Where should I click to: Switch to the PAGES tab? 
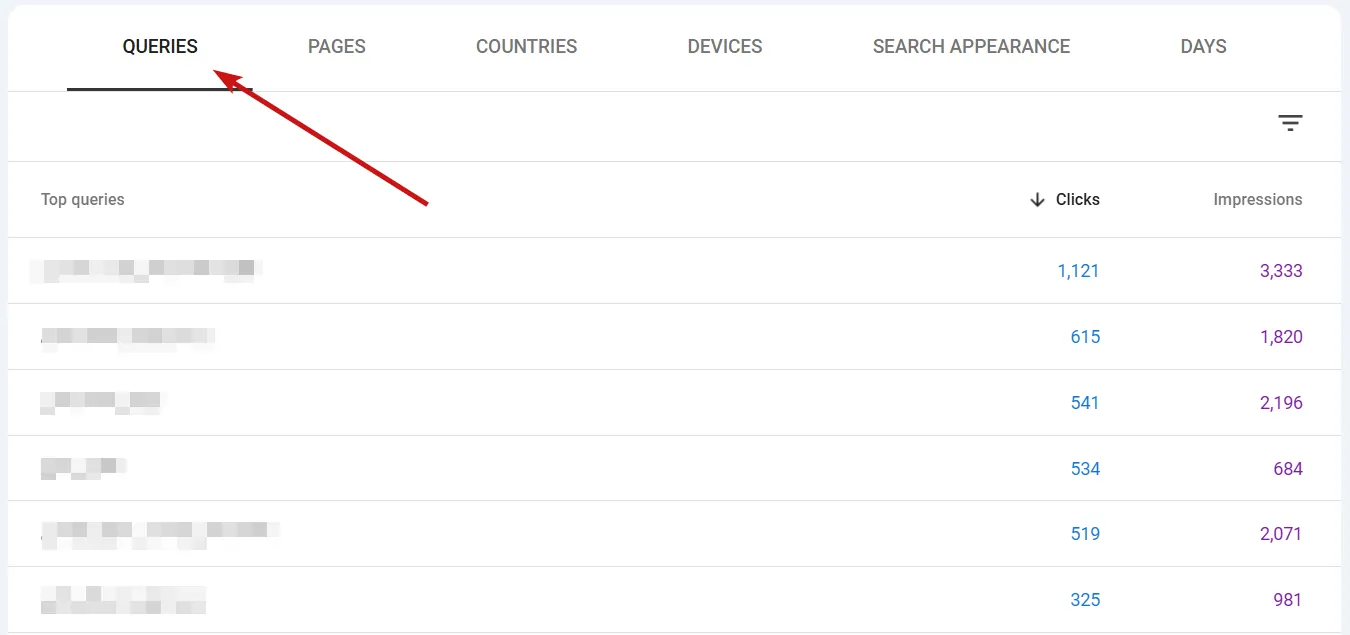click(x=336, y=46)
